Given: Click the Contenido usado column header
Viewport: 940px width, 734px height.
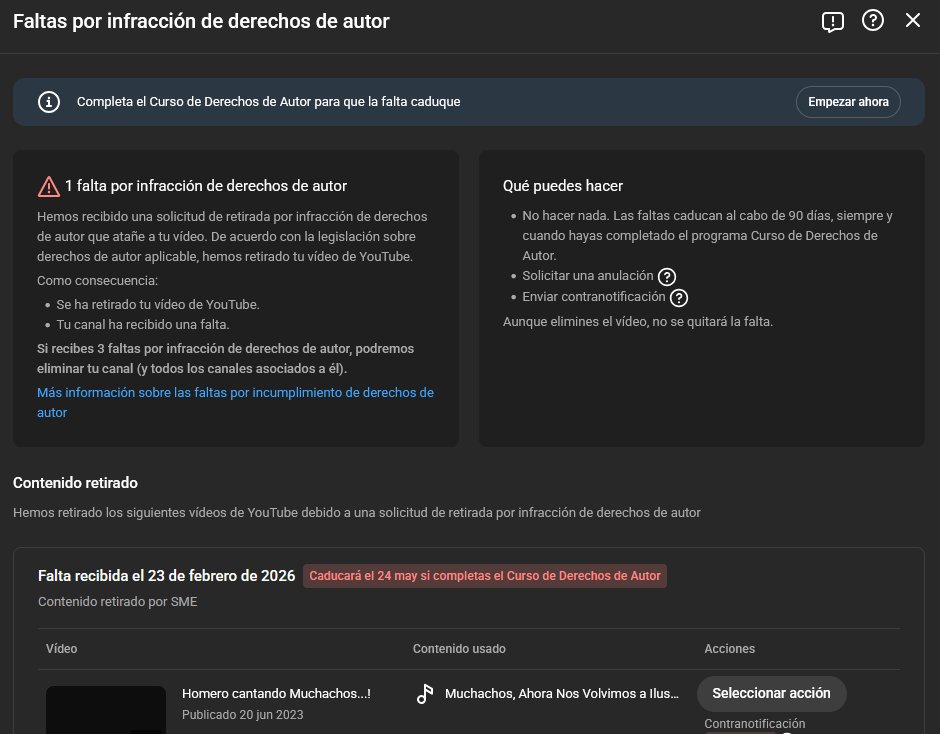Looking at the screenshot, I should 459,648.
